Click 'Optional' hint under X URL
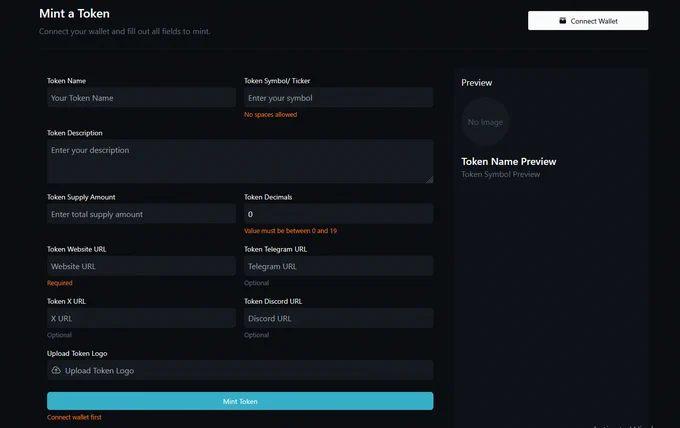Screen dimensions: 680x428 tap(59, 335)
